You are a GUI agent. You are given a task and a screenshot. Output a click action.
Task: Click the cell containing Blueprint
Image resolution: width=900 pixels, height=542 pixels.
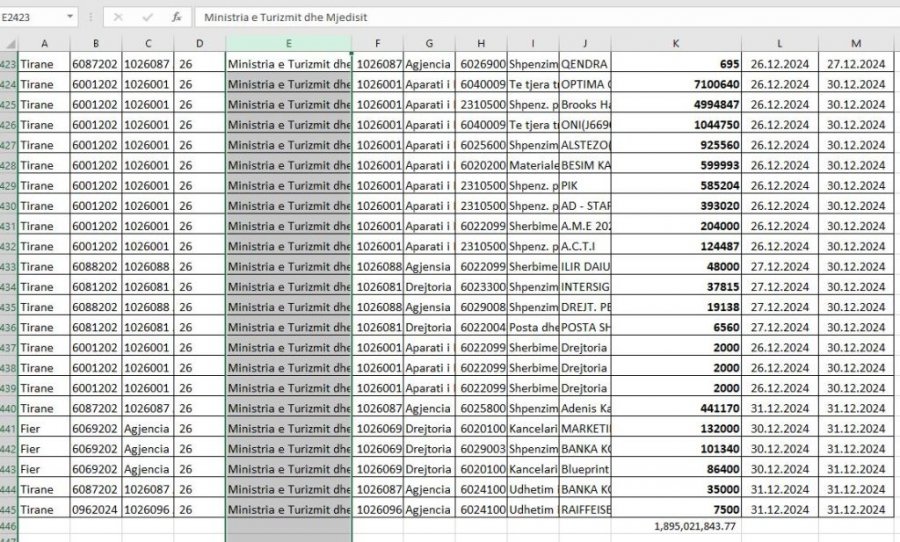(585, 467)
